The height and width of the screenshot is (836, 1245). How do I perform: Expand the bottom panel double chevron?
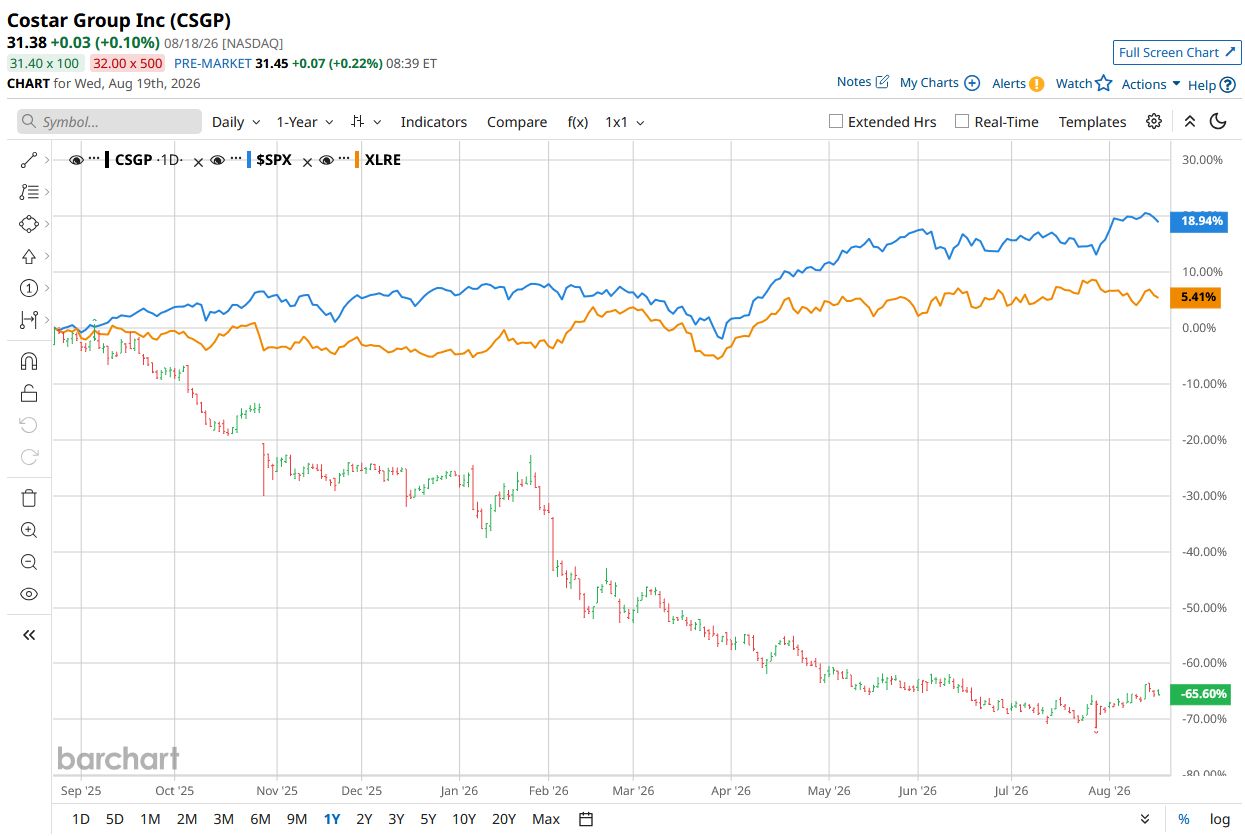pos(1144,819)
